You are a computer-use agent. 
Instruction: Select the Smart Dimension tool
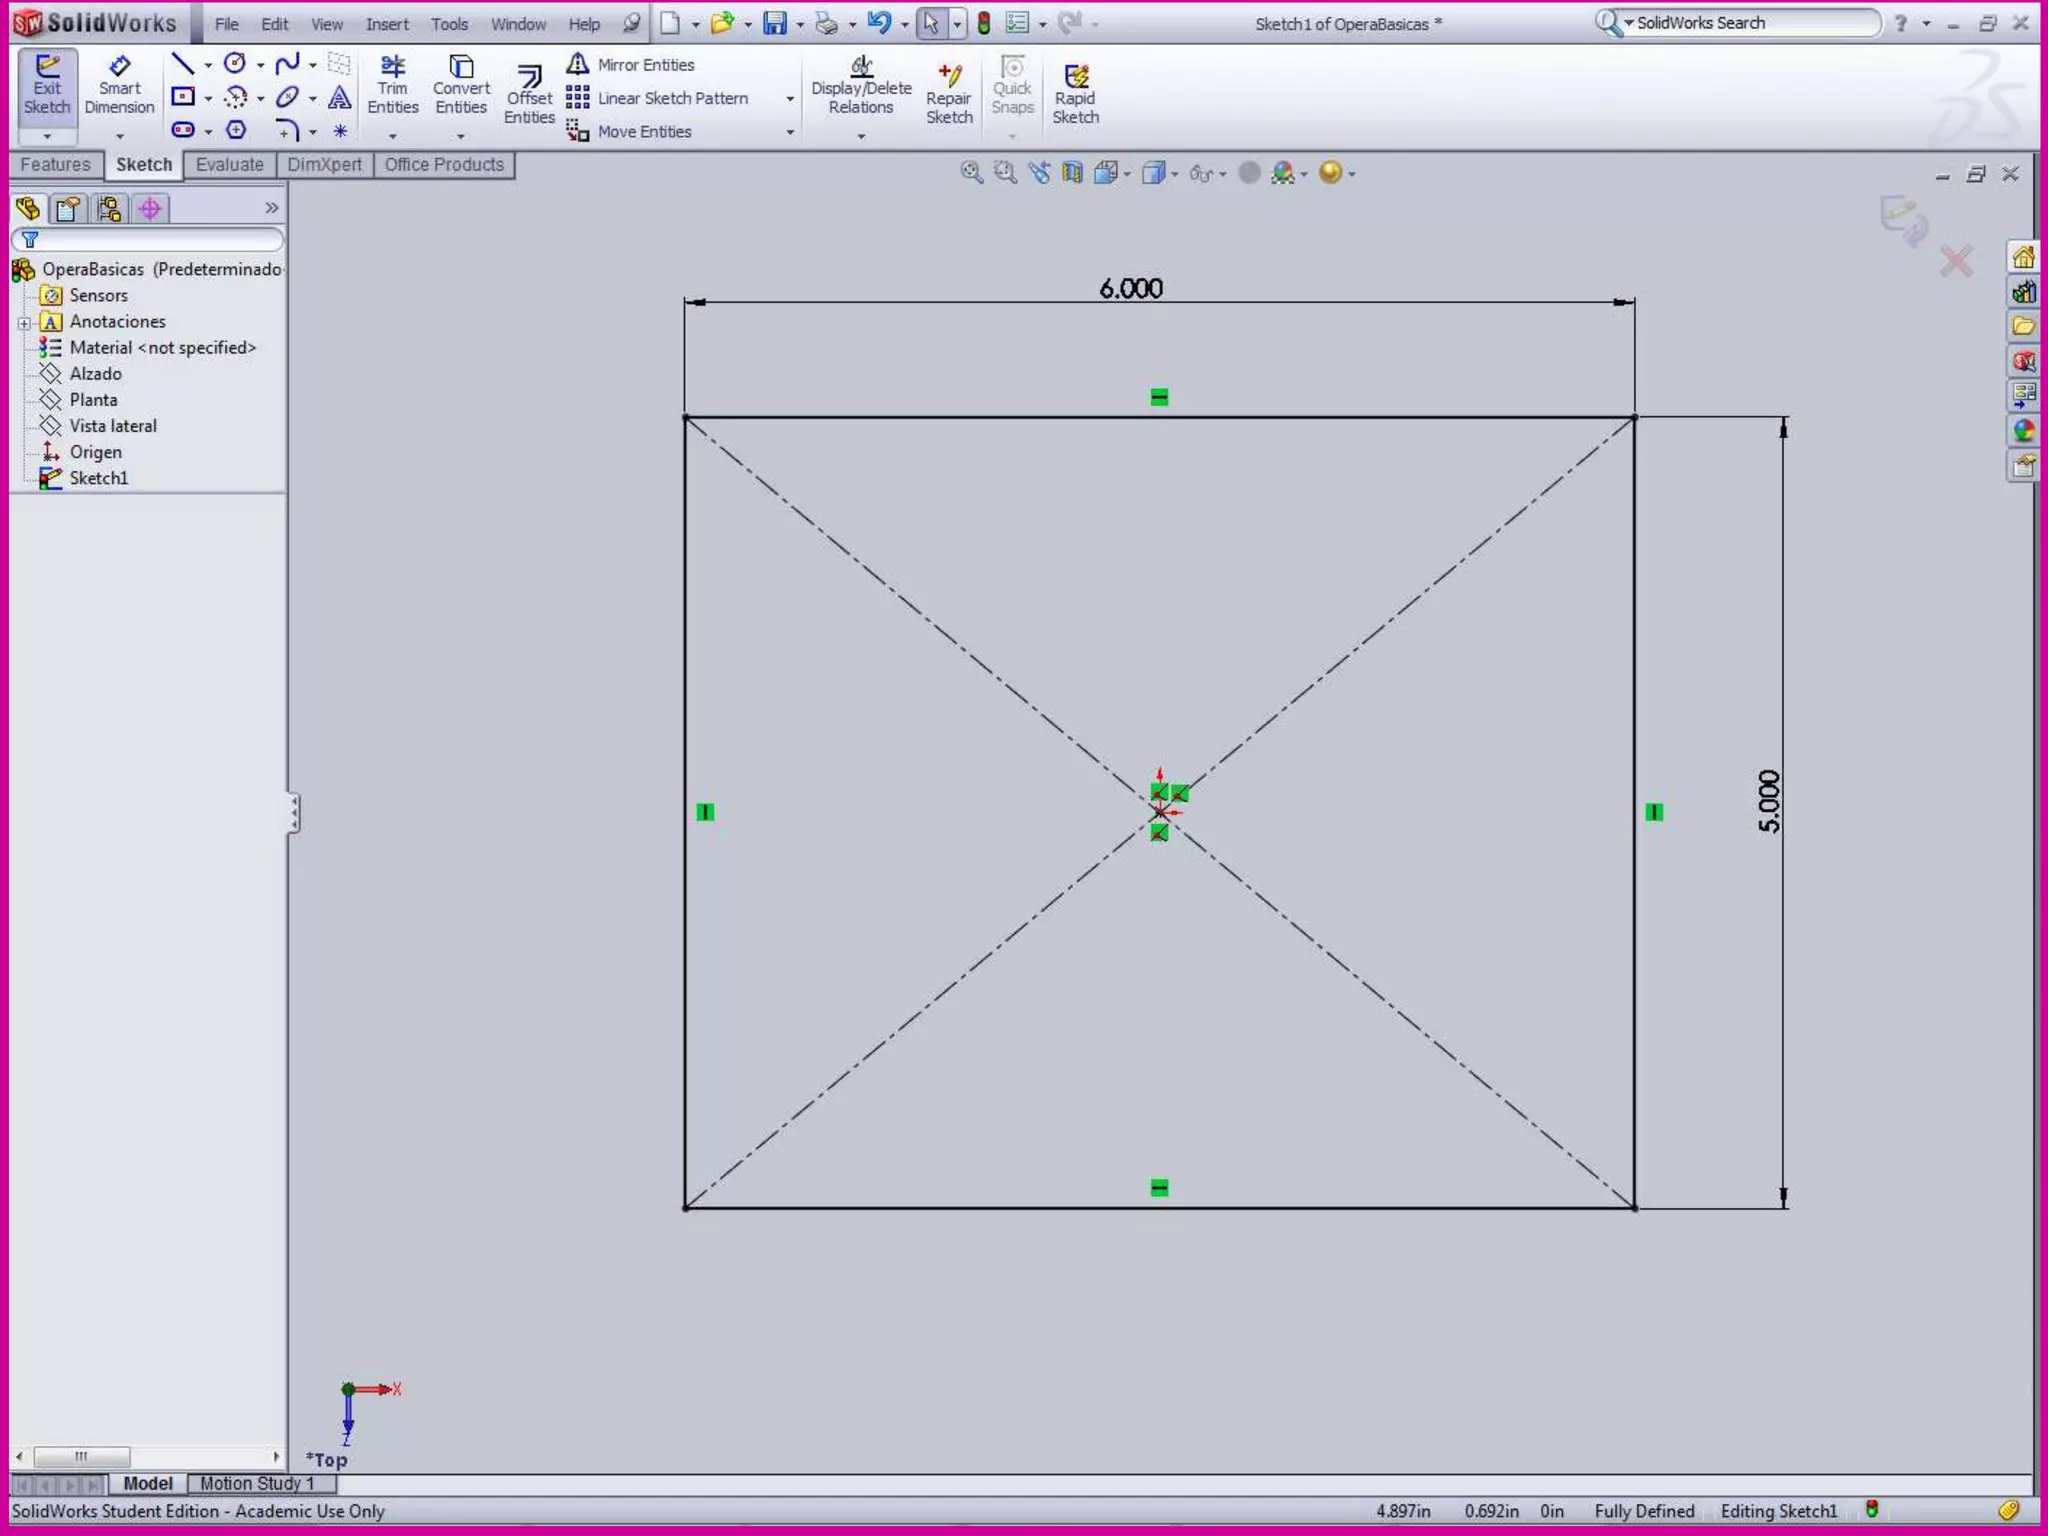pyautogui.click(x=119, y=86)
